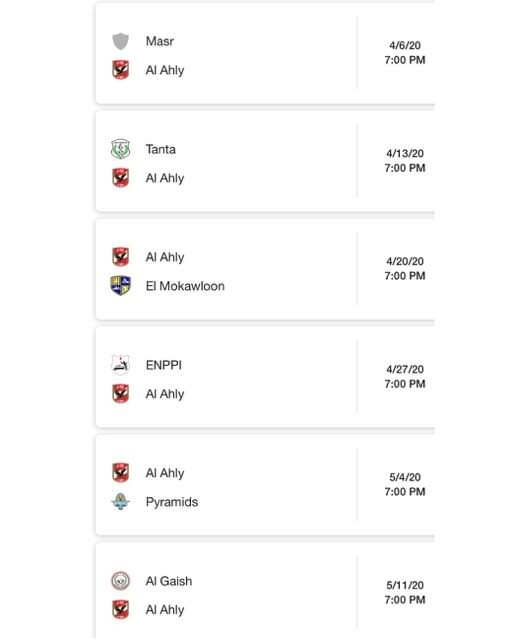
Task: Click the Al Ahly crest under ENPPI
Action: coord(120,393)
